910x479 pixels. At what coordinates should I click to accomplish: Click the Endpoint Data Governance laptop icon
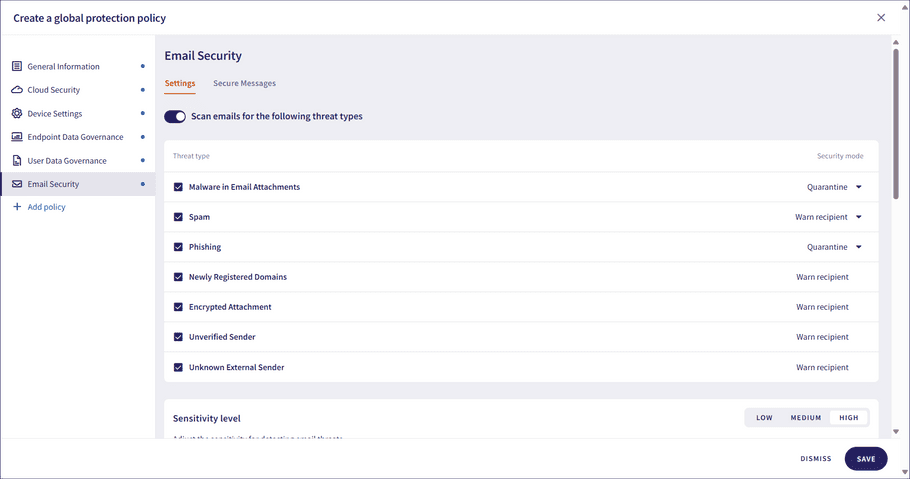pyautogui.click(x=17, y=137)
